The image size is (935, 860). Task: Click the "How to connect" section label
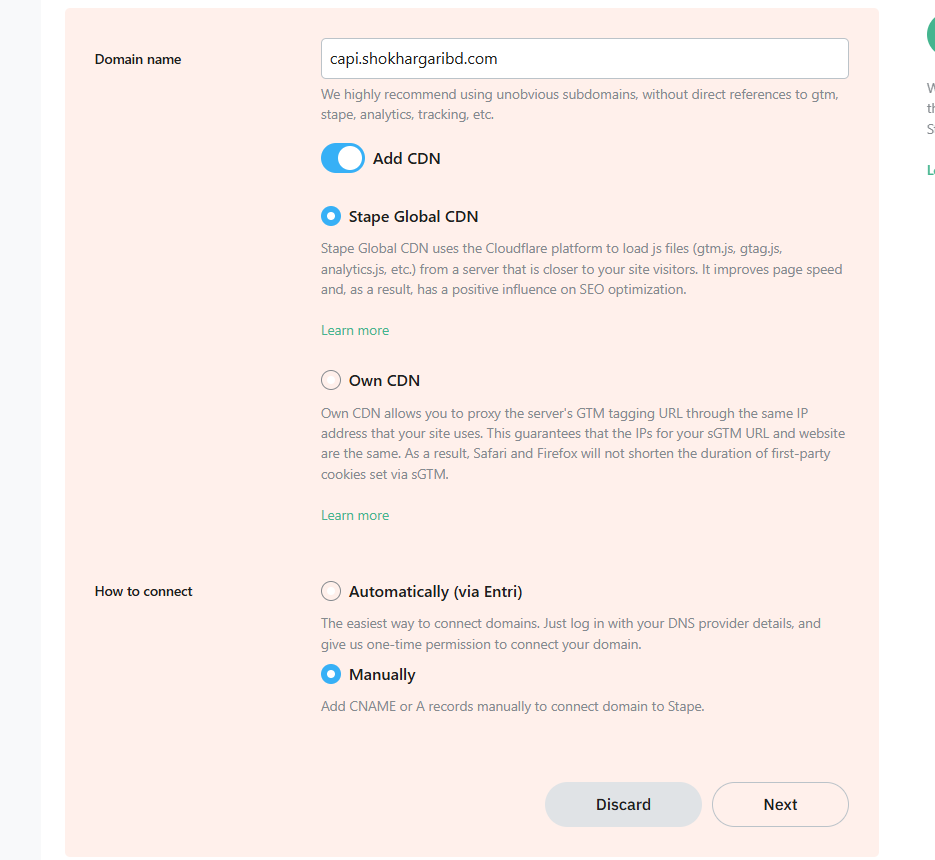(x=144, y=591)
